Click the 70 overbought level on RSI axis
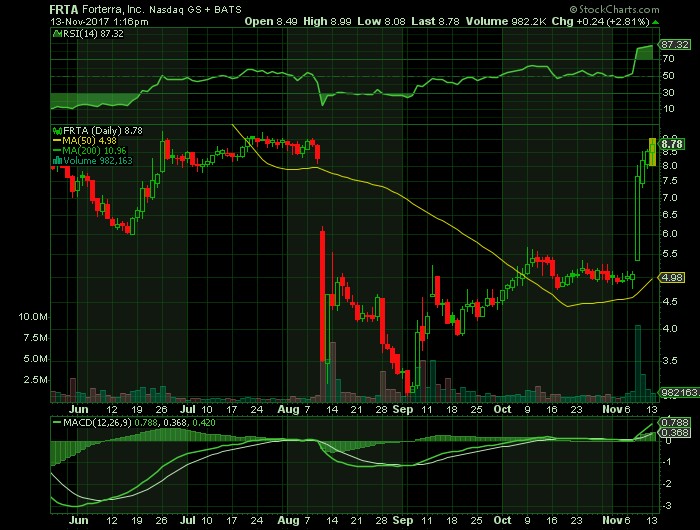 pyautogui.click(x=668, y=58)
